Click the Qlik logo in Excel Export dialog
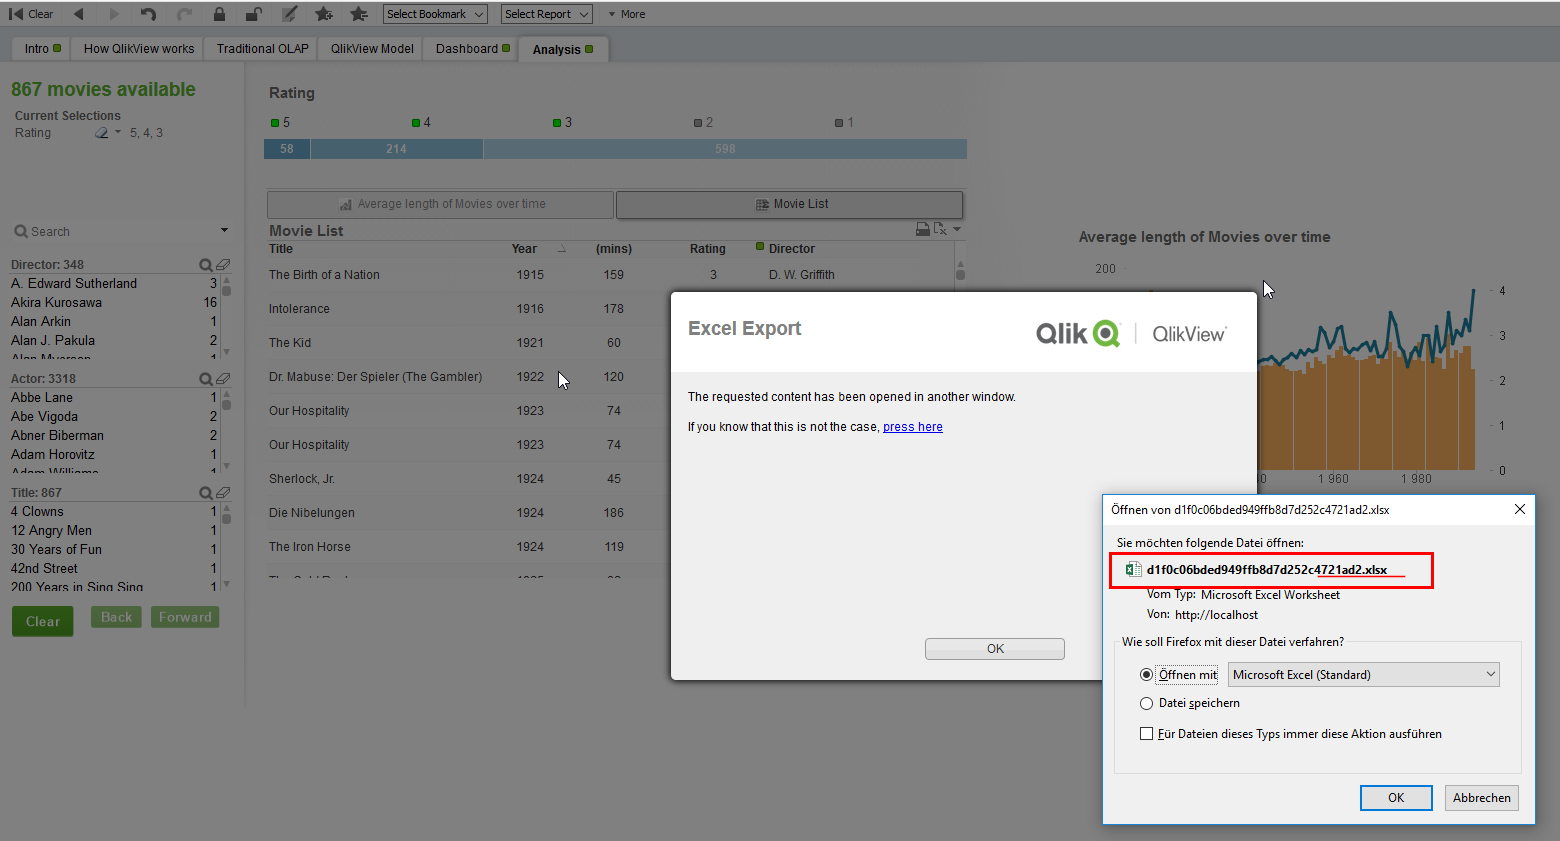The image size is (1560, 841). pos(1078,333)
